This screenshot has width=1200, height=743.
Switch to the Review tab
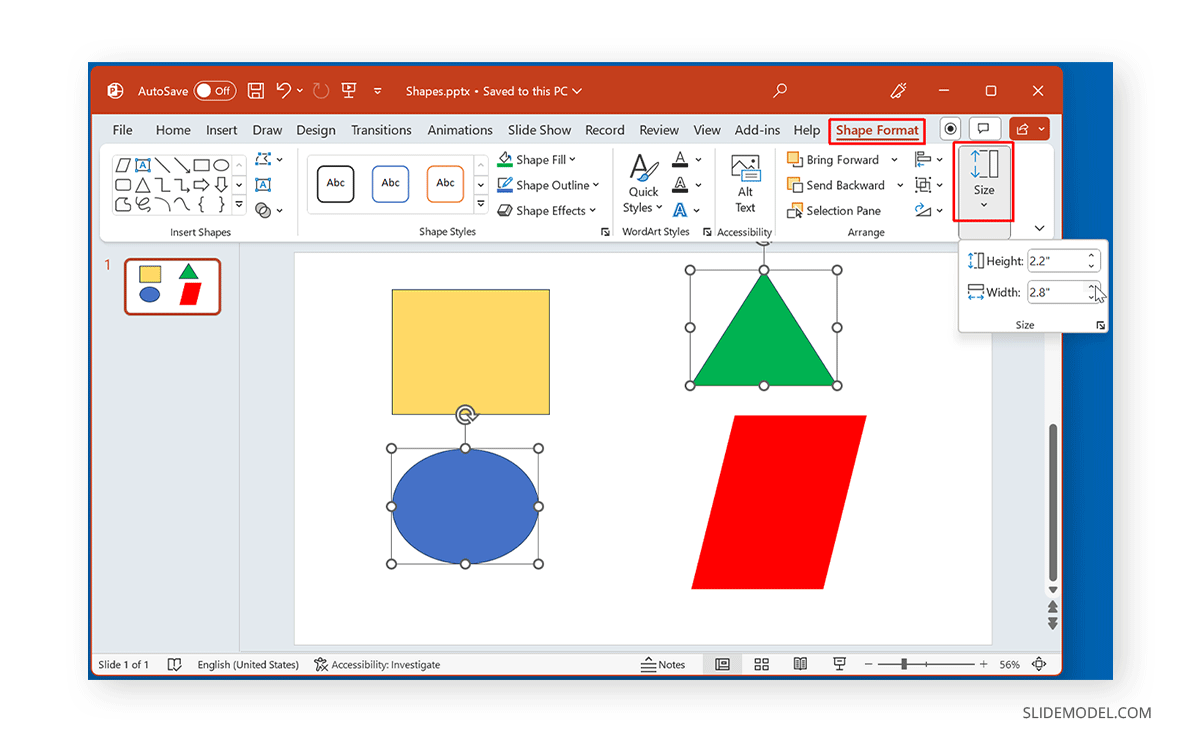point(659,130)
